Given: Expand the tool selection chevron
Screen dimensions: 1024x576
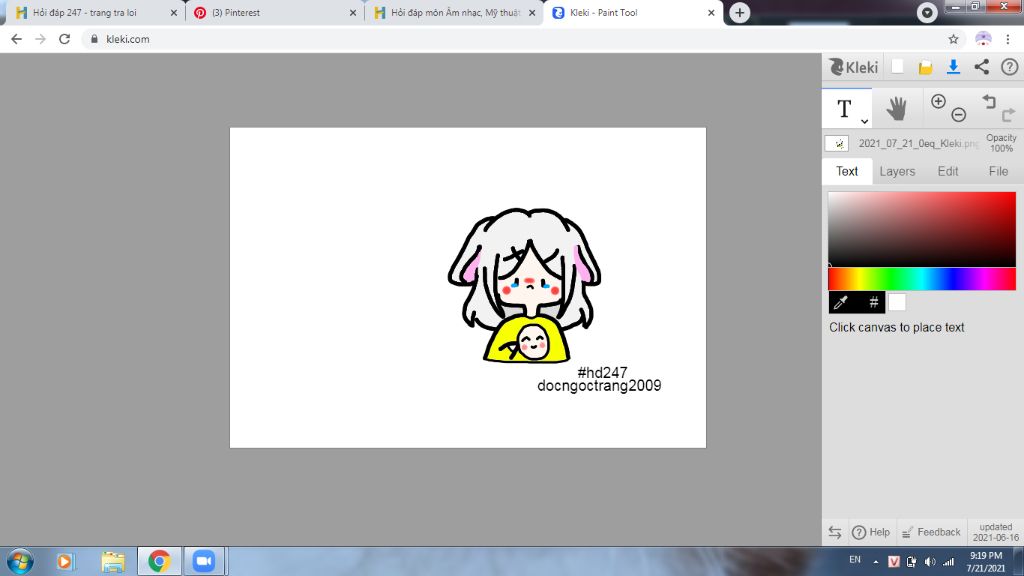Looking at the screenshot, I should 865,121.
